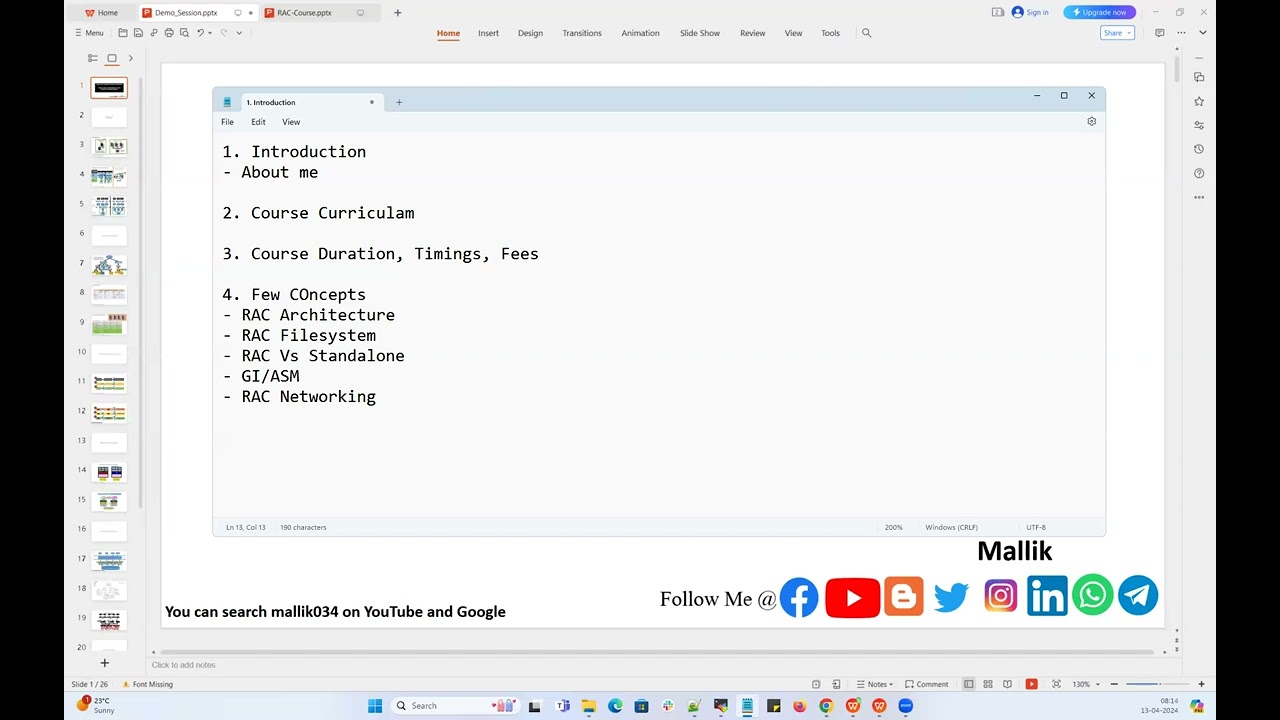1280x720 pixels.
Task: Start slideshow with the red play button
Action: pyautogui.click(x=1031, y=684)
